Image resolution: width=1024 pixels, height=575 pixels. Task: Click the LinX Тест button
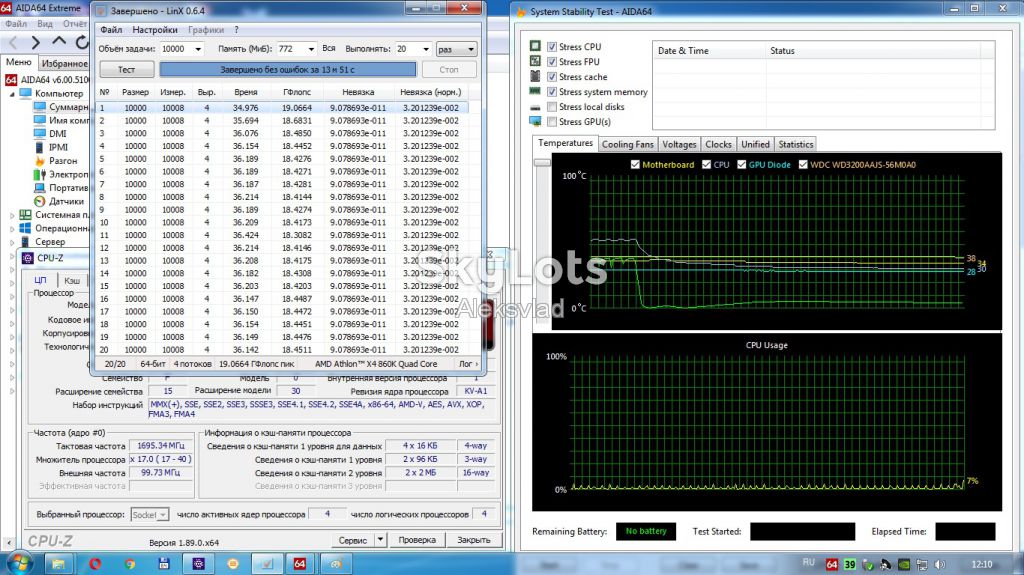127,69
